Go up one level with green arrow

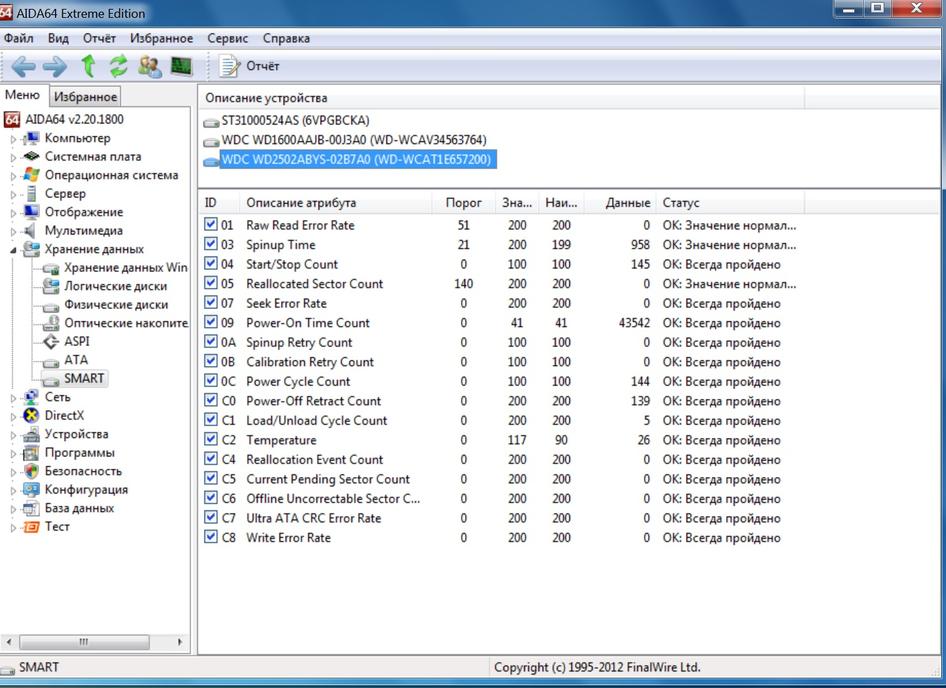[89, 66]
